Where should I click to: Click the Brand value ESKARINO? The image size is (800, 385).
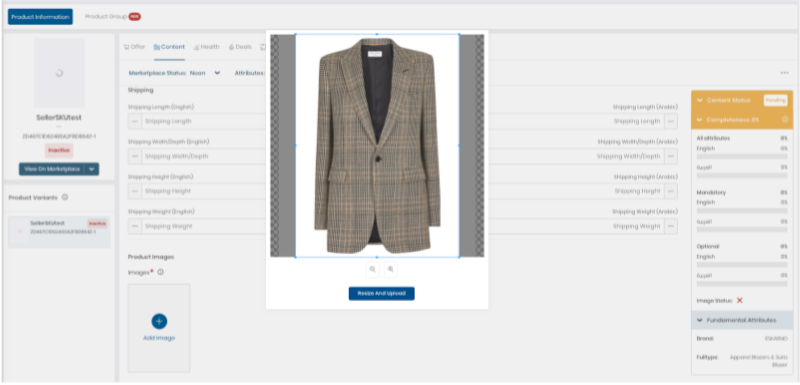click(x=776, y=339)
